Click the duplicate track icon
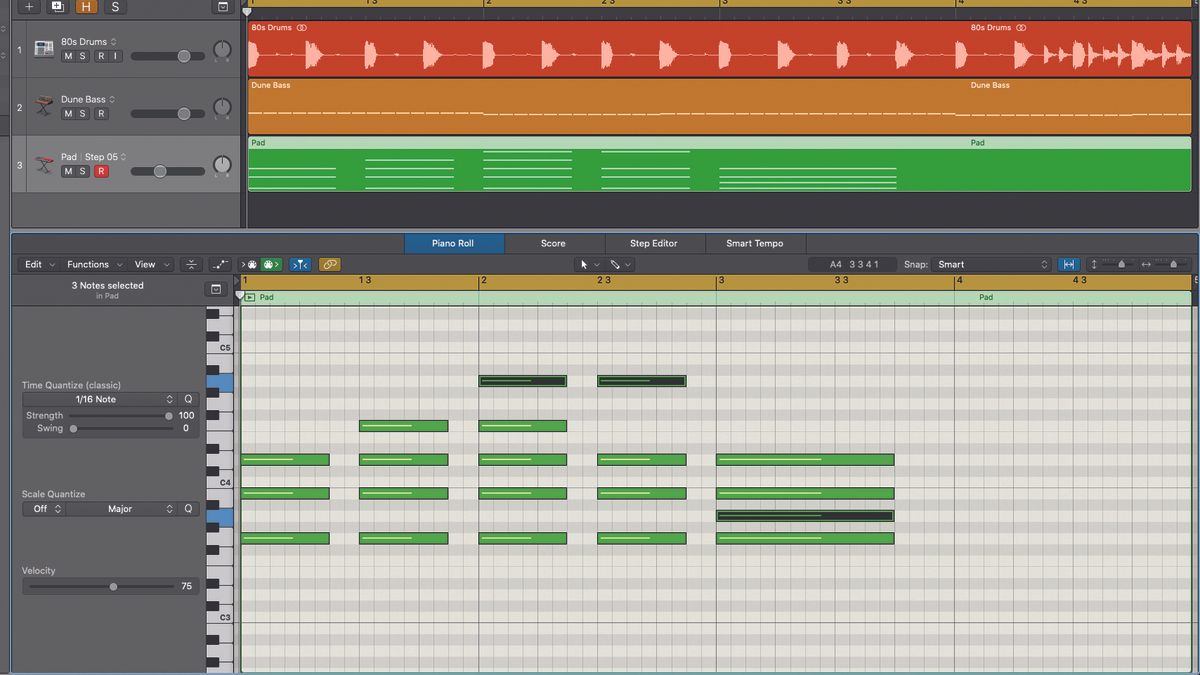 click(57, 7)
